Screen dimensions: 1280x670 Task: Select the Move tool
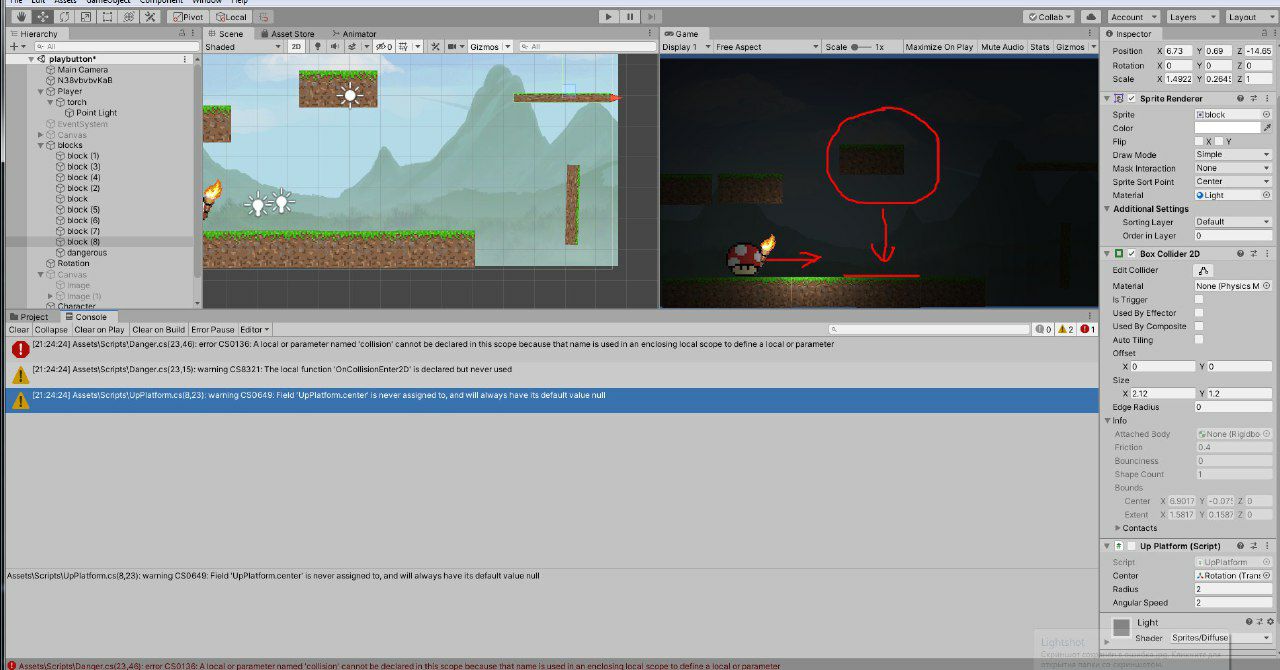click(41, 17)
